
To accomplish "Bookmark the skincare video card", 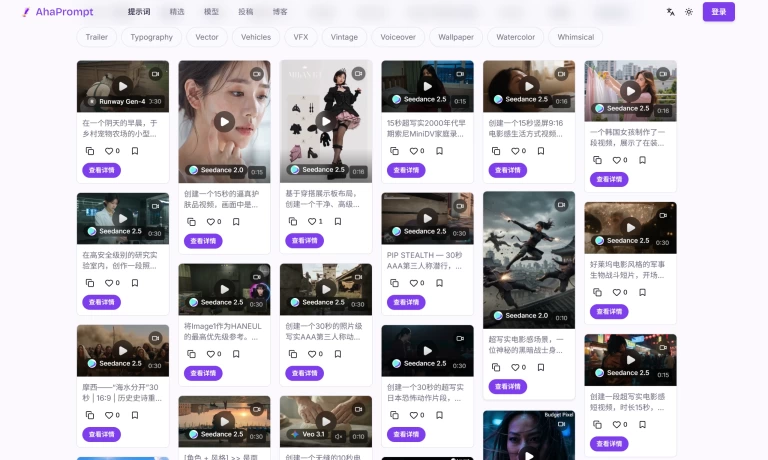I will click(x=236, y=222).
